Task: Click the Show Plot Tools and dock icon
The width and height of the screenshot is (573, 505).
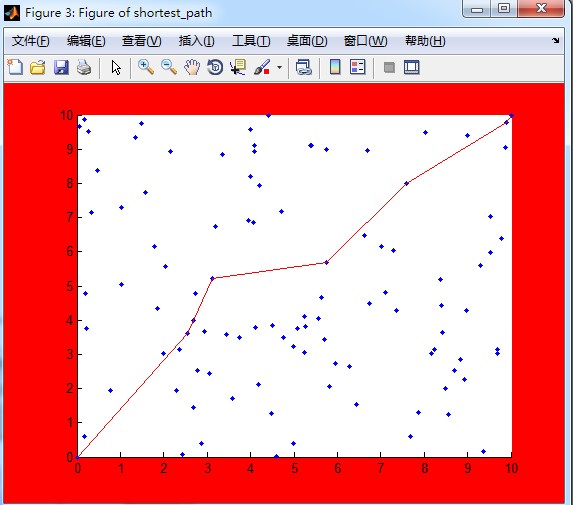Action: [411, 67]
